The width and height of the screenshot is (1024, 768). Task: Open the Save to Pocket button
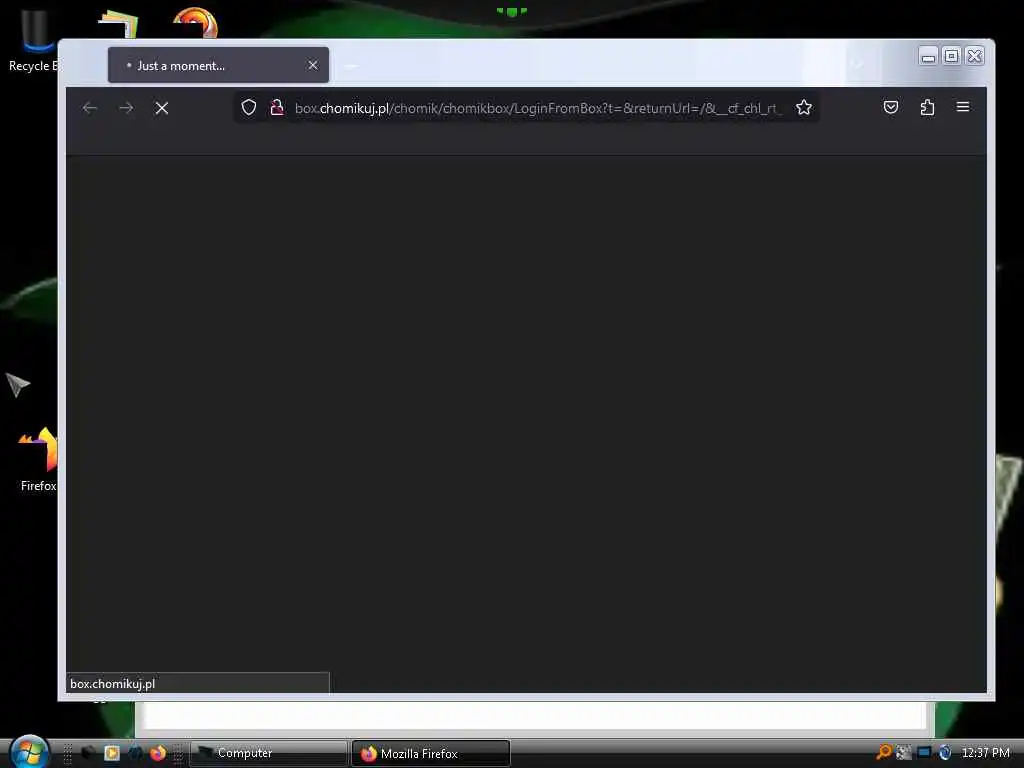891,107
